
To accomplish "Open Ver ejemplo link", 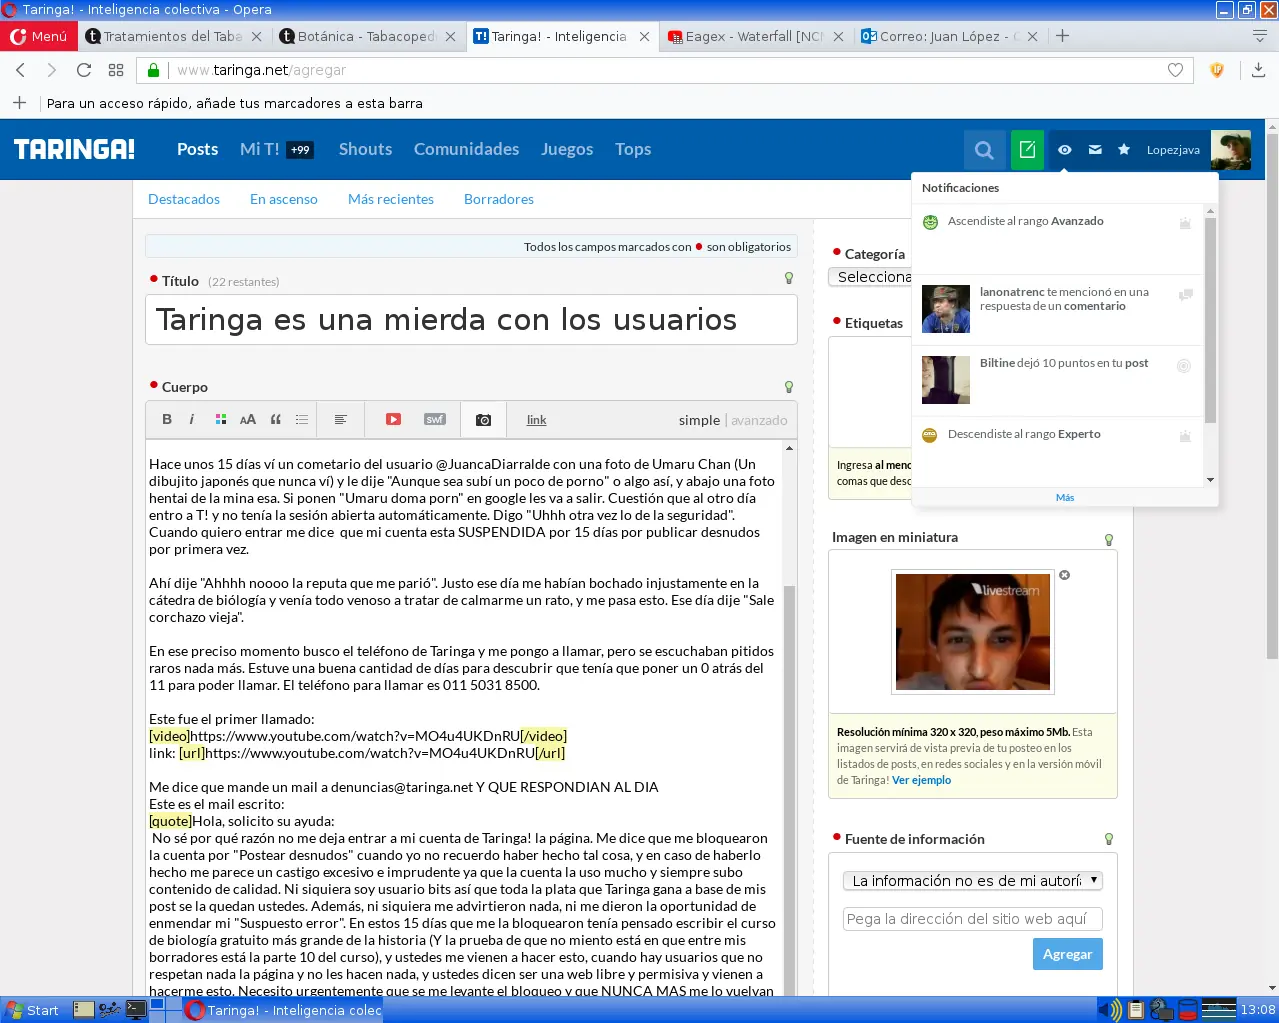I will coord(921,780).
